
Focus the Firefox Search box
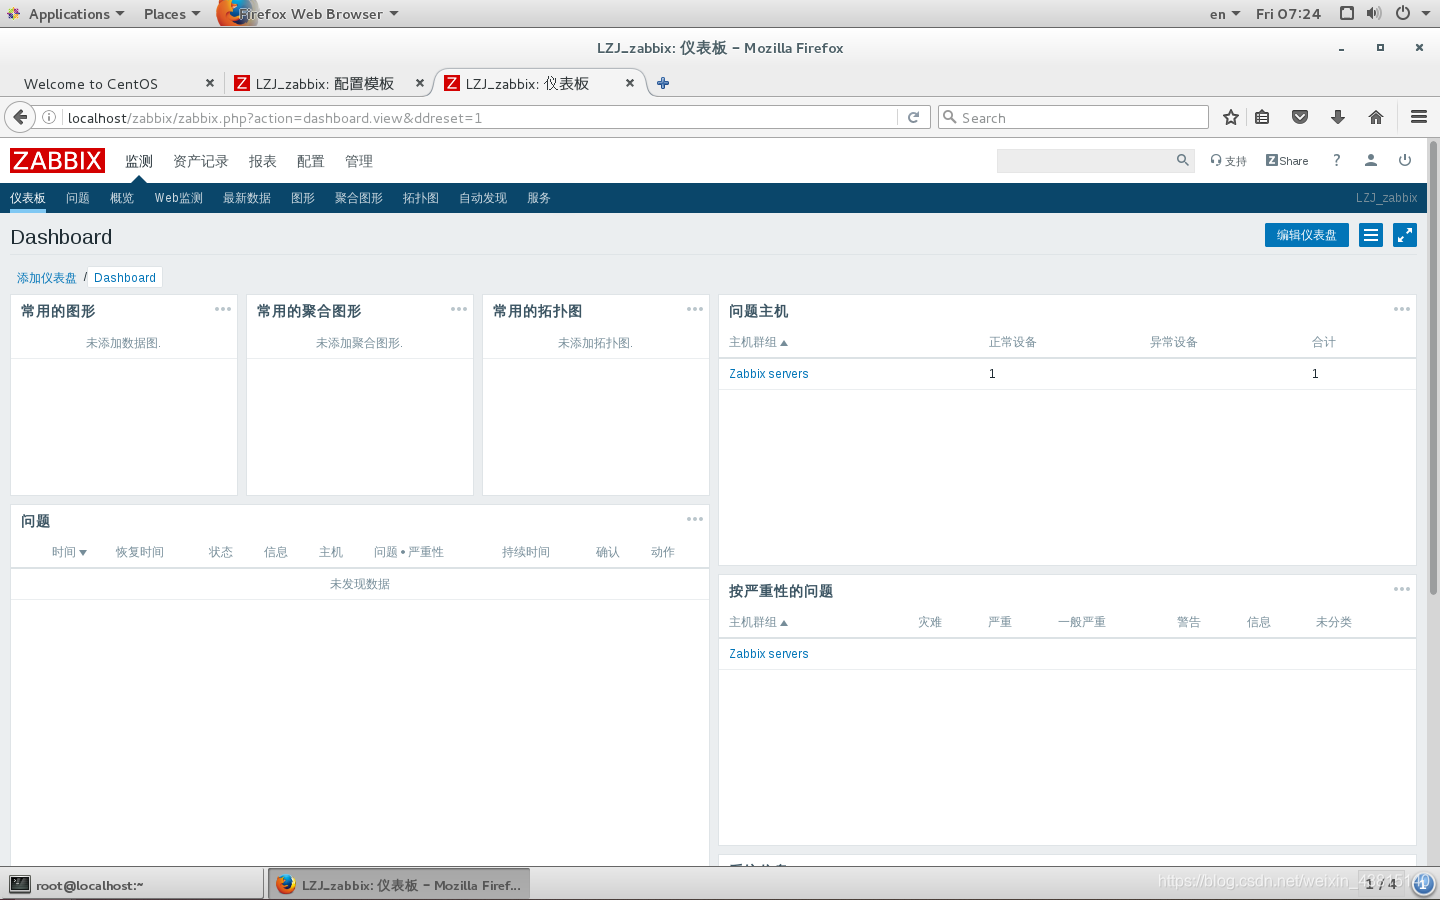click(1073, 117)
